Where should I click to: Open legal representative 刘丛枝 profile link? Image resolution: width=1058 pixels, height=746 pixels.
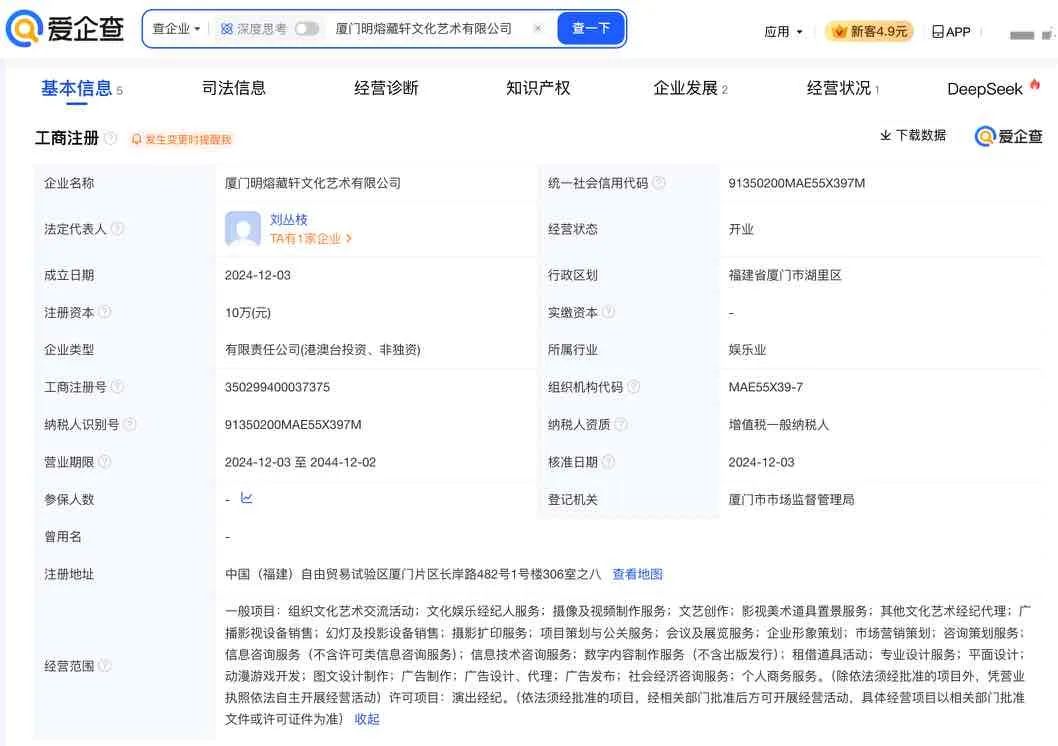[x=289, y=219]
